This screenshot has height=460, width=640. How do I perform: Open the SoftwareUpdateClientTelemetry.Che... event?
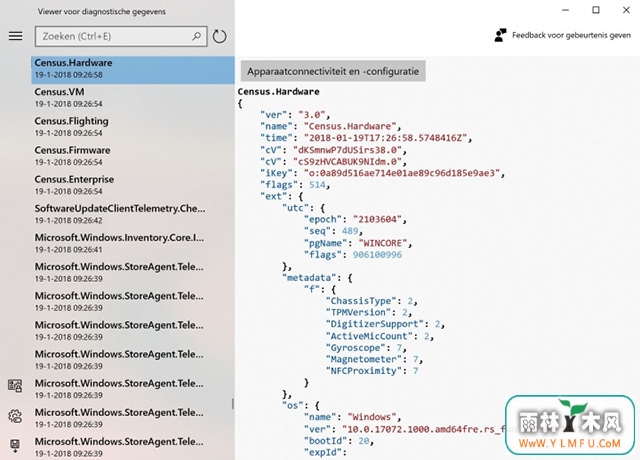(x=133, y=214)
